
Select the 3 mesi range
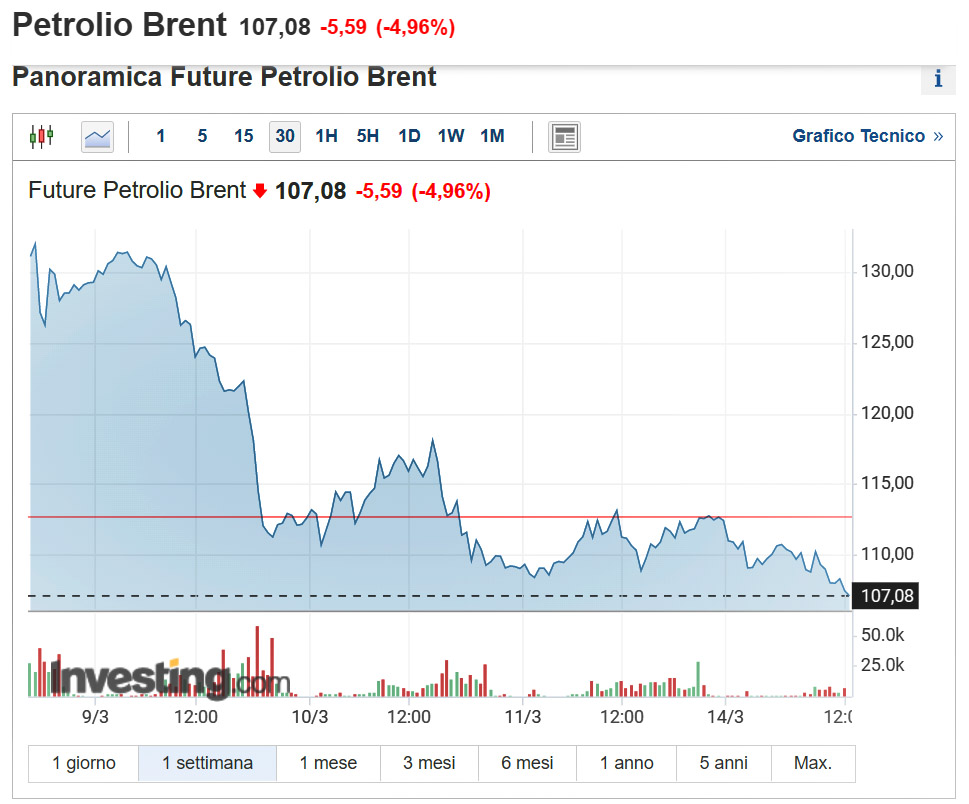coord(429,763)
